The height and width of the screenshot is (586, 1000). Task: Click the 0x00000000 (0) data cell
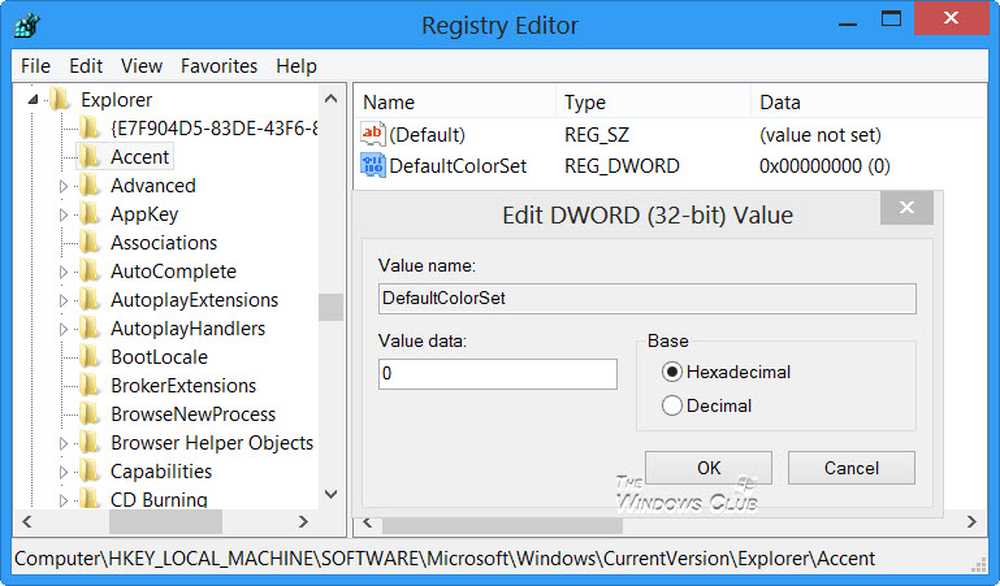click(825, 166)
